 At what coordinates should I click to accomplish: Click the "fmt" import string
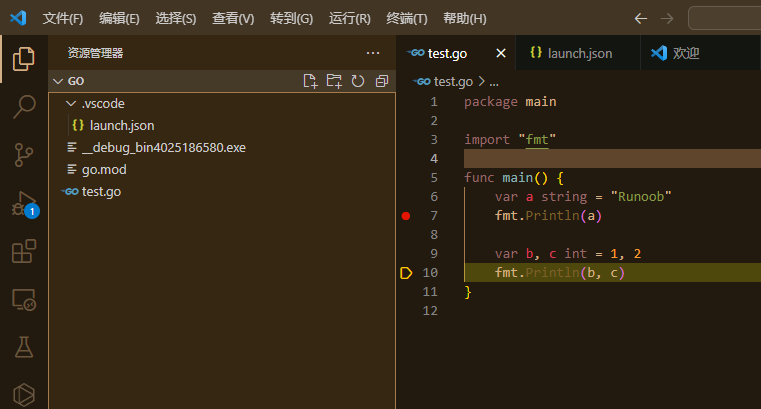pyautogui.click(x=537, y=140)
